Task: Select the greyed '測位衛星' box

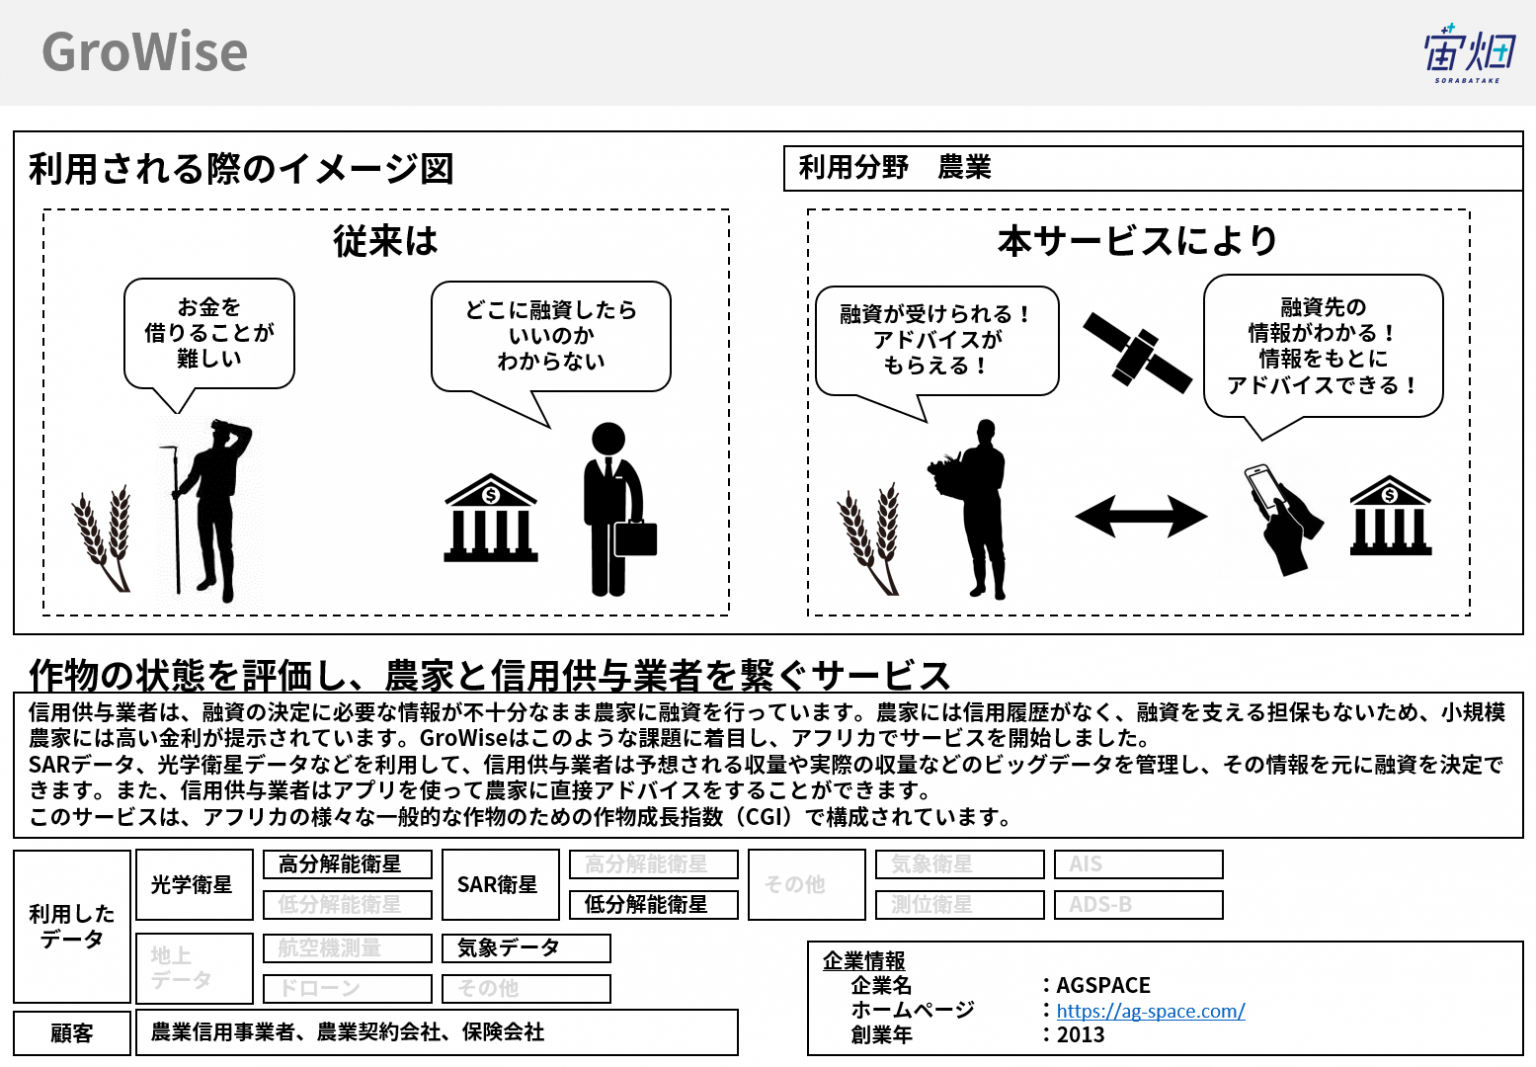Action: tap(960, 904)
